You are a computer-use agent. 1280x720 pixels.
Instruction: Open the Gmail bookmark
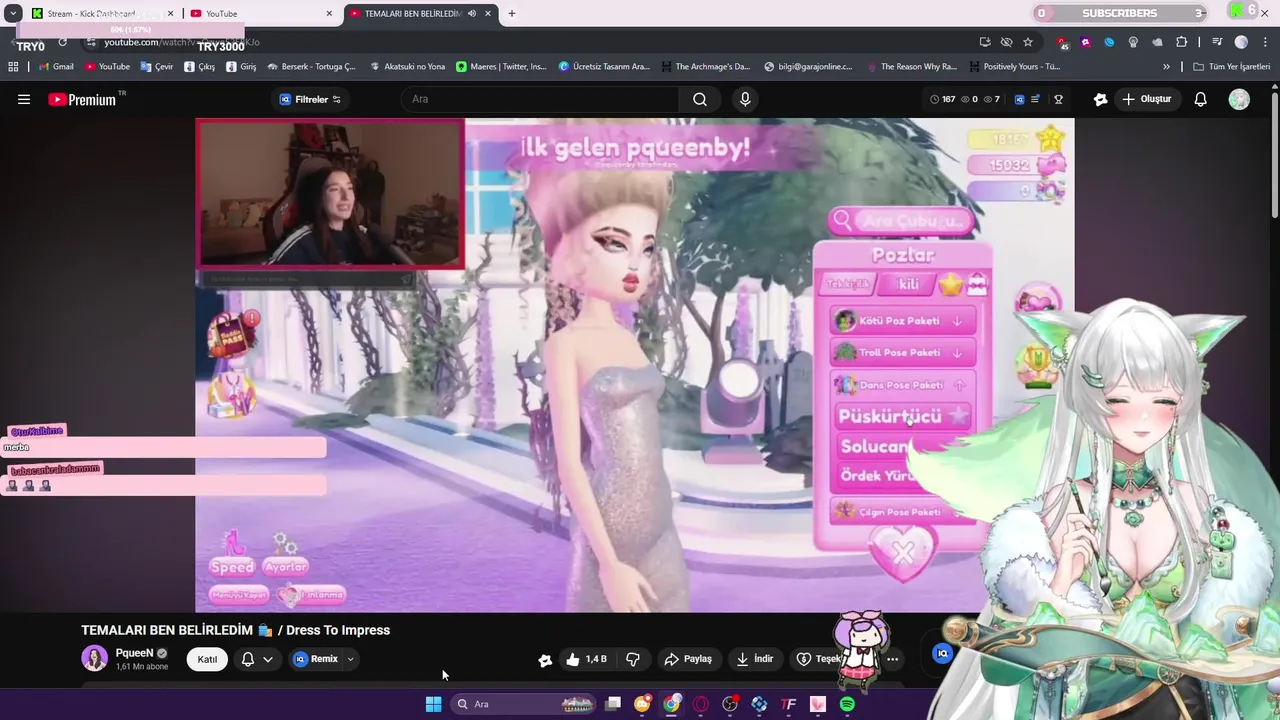coord(57,67)
